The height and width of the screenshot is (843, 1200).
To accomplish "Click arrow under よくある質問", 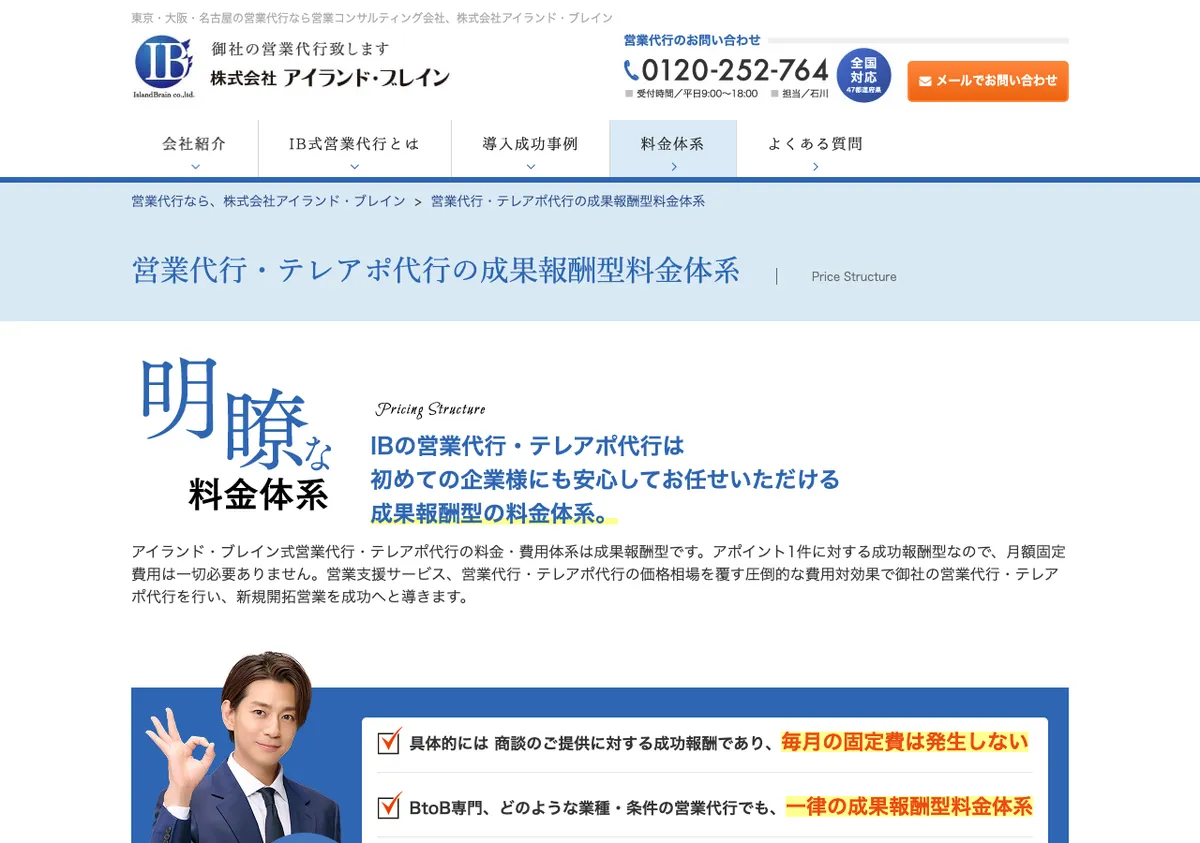I will click(x=816, y=167).
